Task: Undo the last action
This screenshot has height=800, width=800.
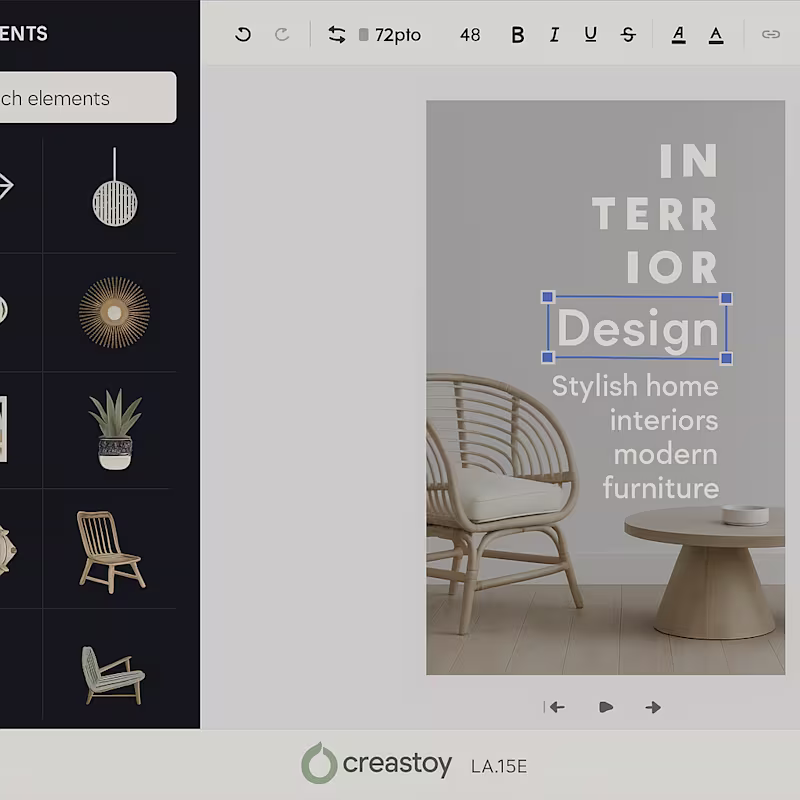Action: tap(242, 33)
